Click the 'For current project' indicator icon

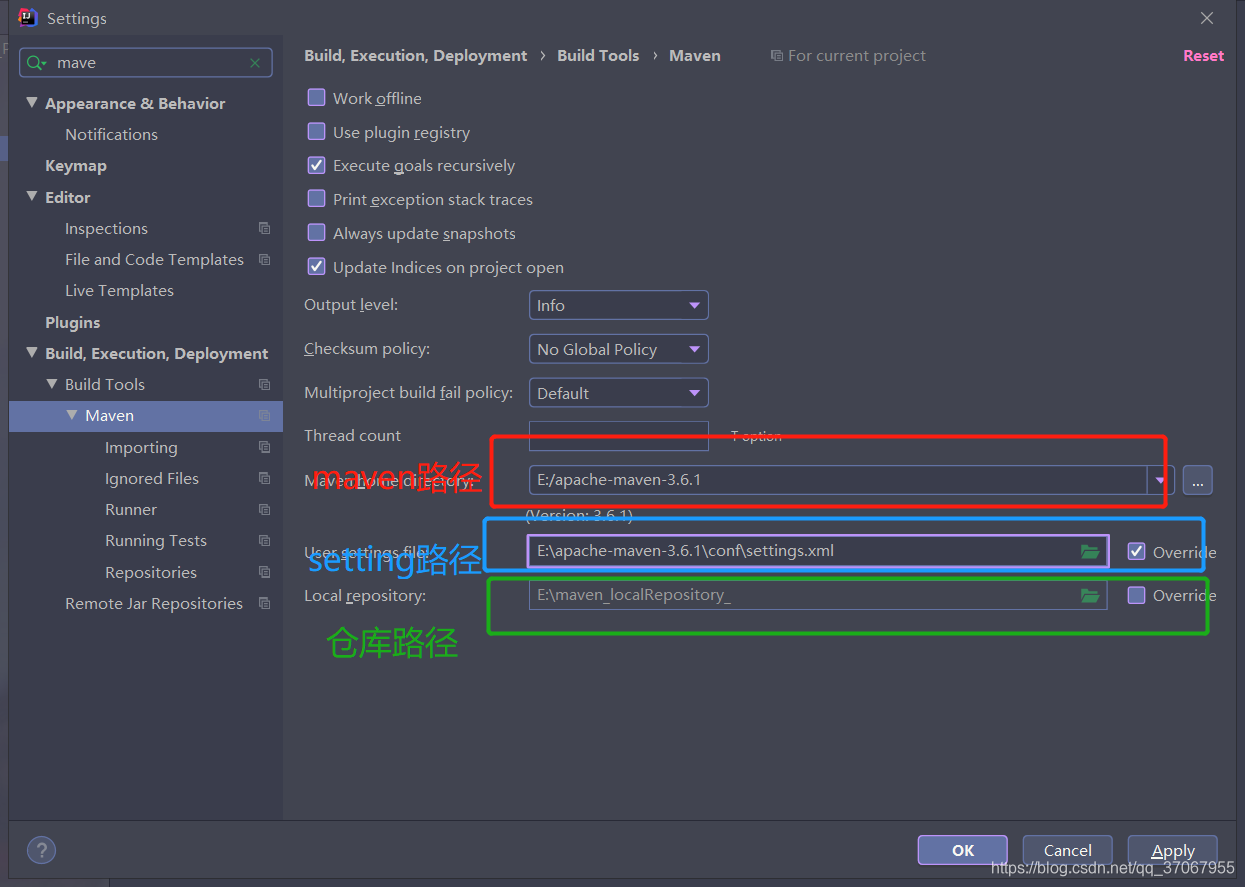point(776,56)
